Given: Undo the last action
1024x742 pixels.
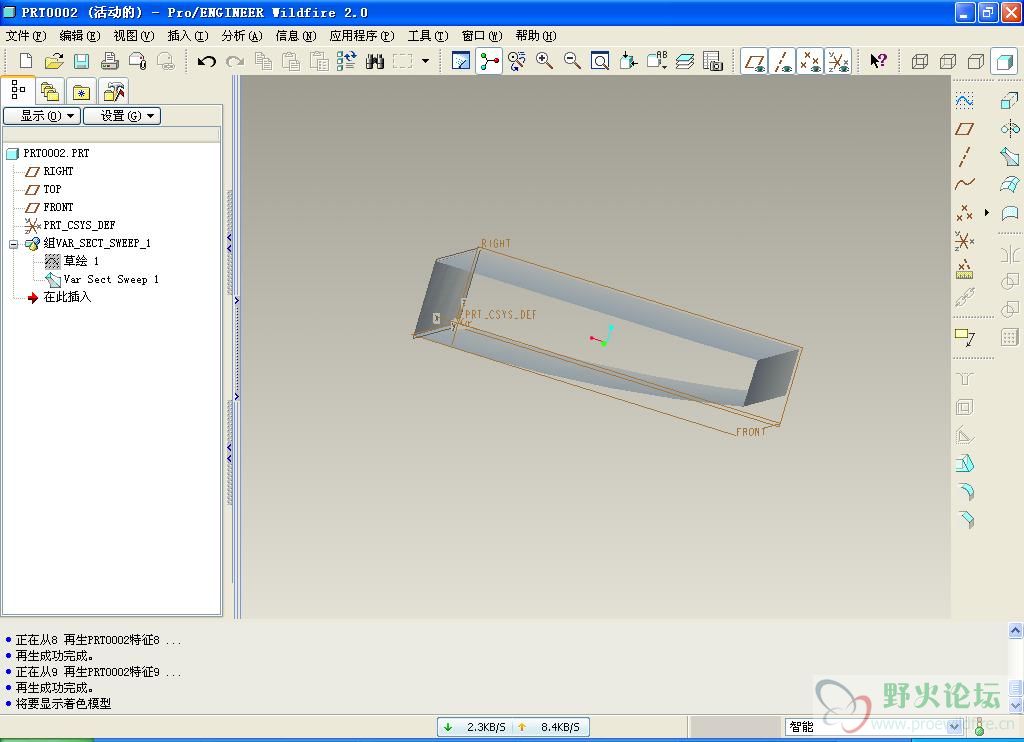Looking at the screenshot, I should coord(207,61).
